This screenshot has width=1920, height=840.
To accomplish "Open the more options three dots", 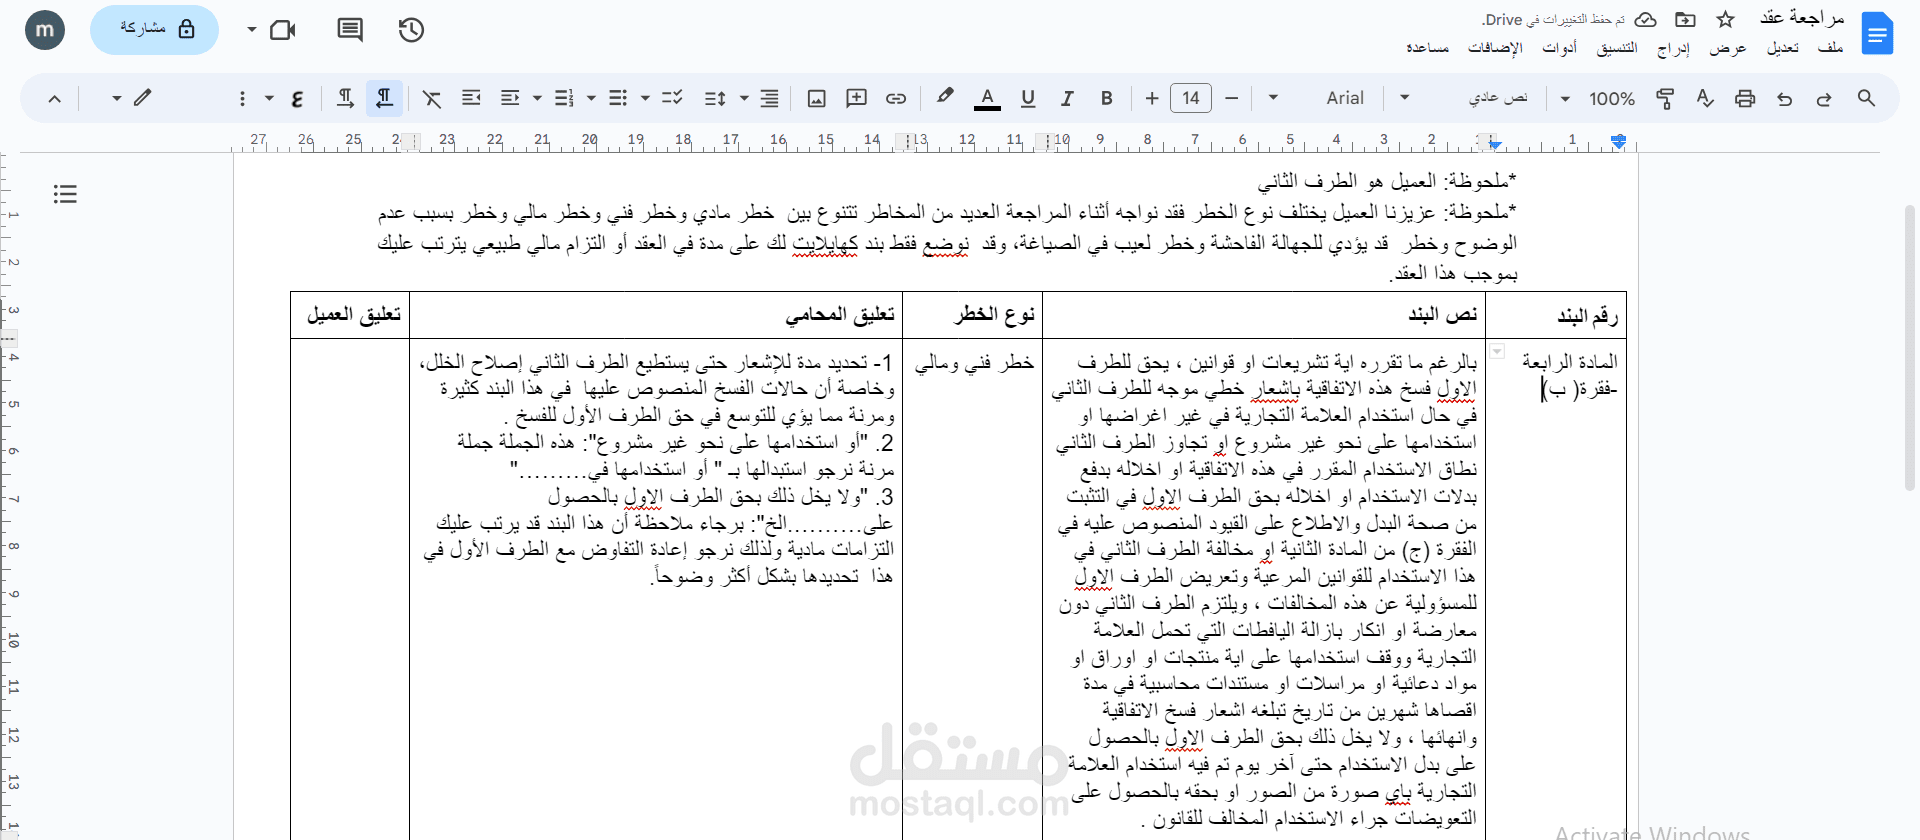I will [242, 98].
